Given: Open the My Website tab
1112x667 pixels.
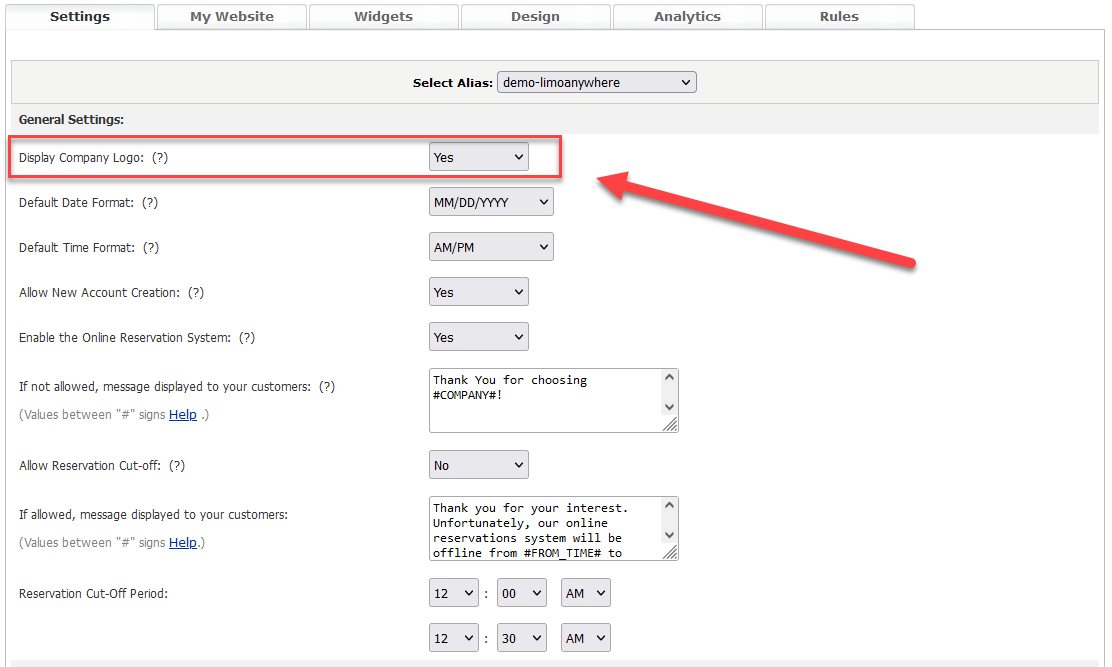Looking at the screenshot, I should click(x=232, y=17).
